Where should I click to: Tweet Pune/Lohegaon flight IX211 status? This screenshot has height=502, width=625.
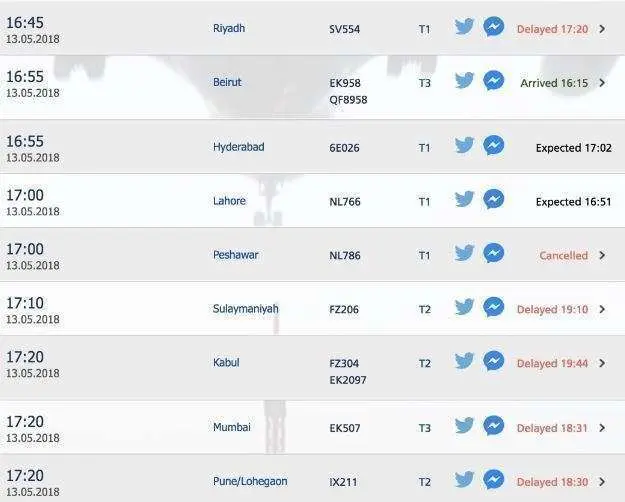click(464, 479)
